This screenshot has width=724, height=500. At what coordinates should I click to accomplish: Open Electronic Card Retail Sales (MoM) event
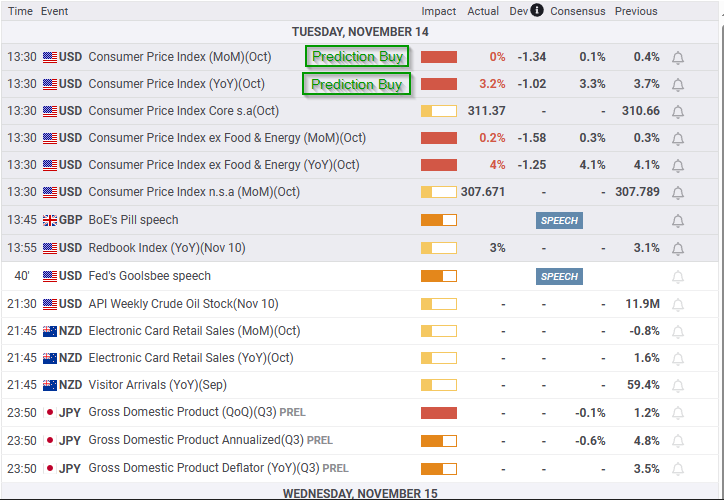tap(194, 331)
